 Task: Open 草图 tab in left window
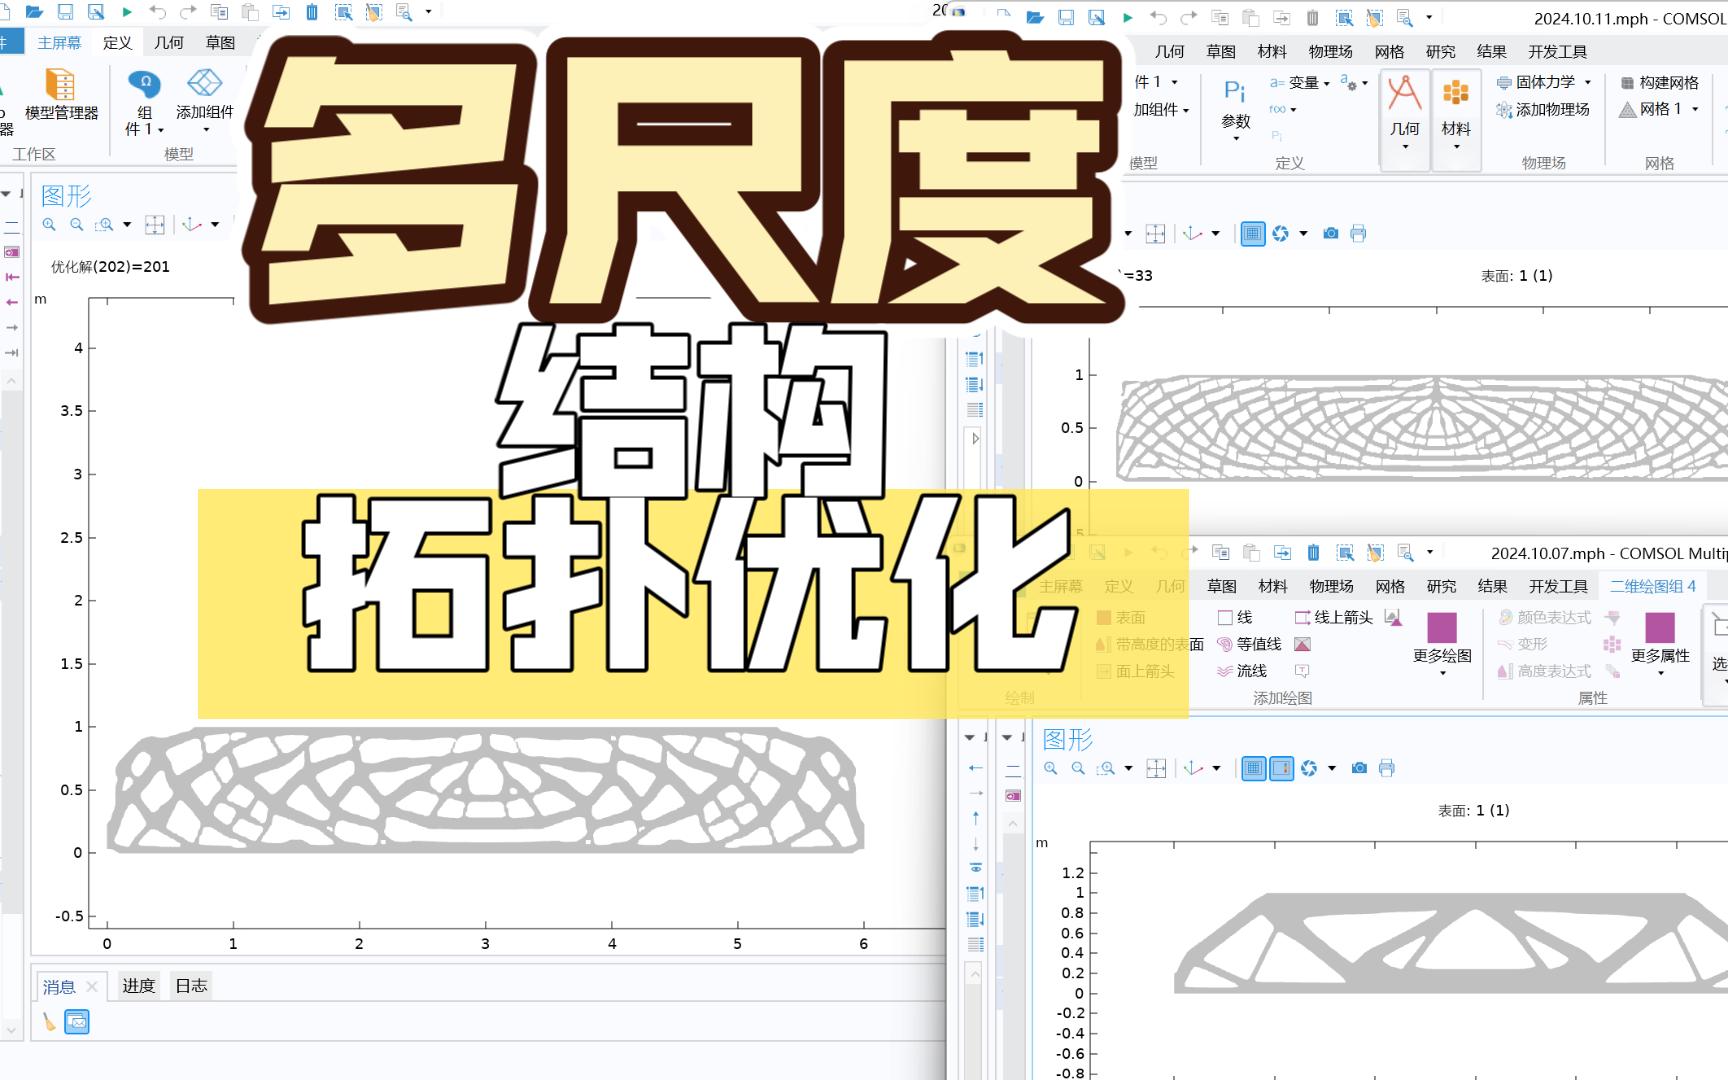coord(220,42)
